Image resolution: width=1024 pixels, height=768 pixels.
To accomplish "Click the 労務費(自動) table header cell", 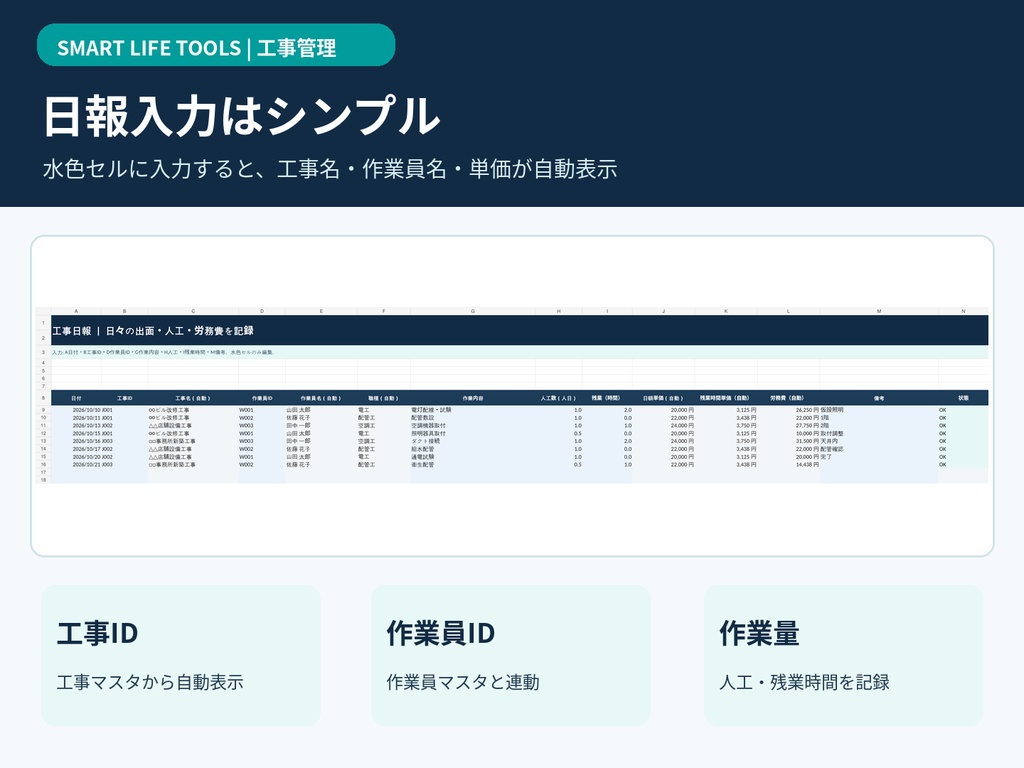I will tap(788, 398).
